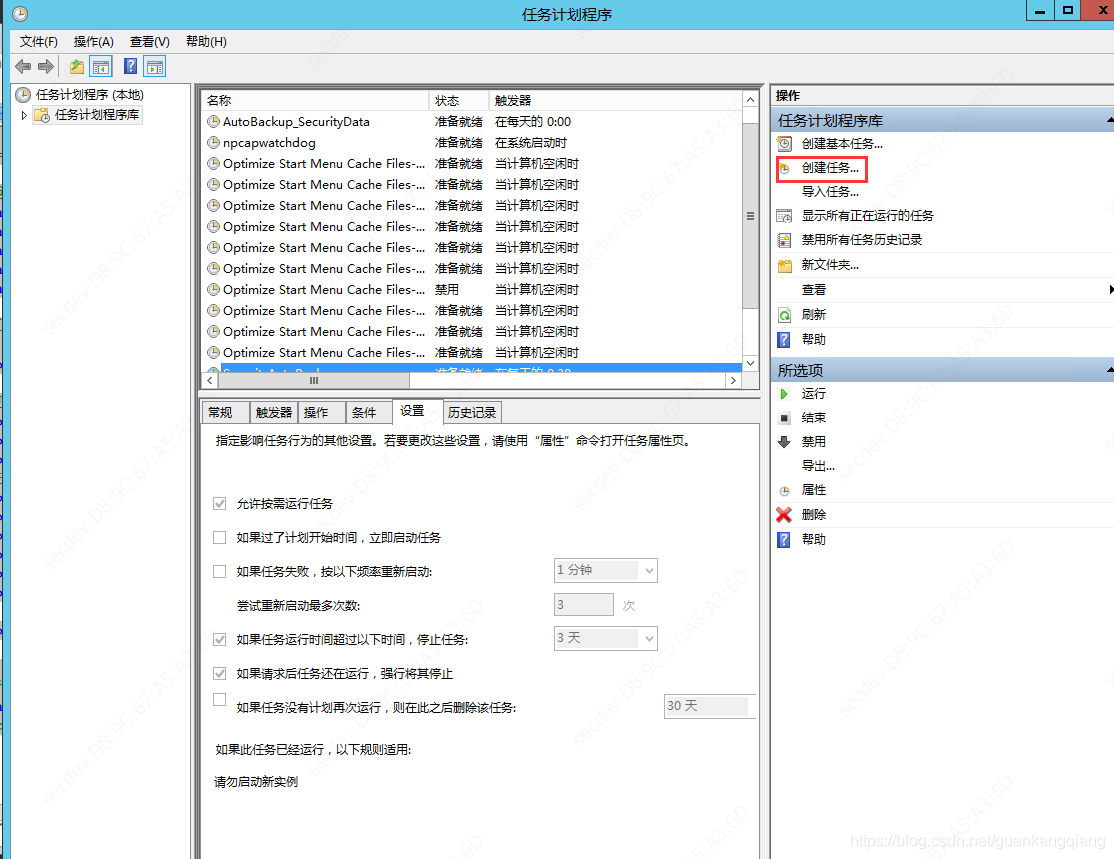Click 导入任务 in the actions pane
Screen dimensions: 1114x859
818,190
